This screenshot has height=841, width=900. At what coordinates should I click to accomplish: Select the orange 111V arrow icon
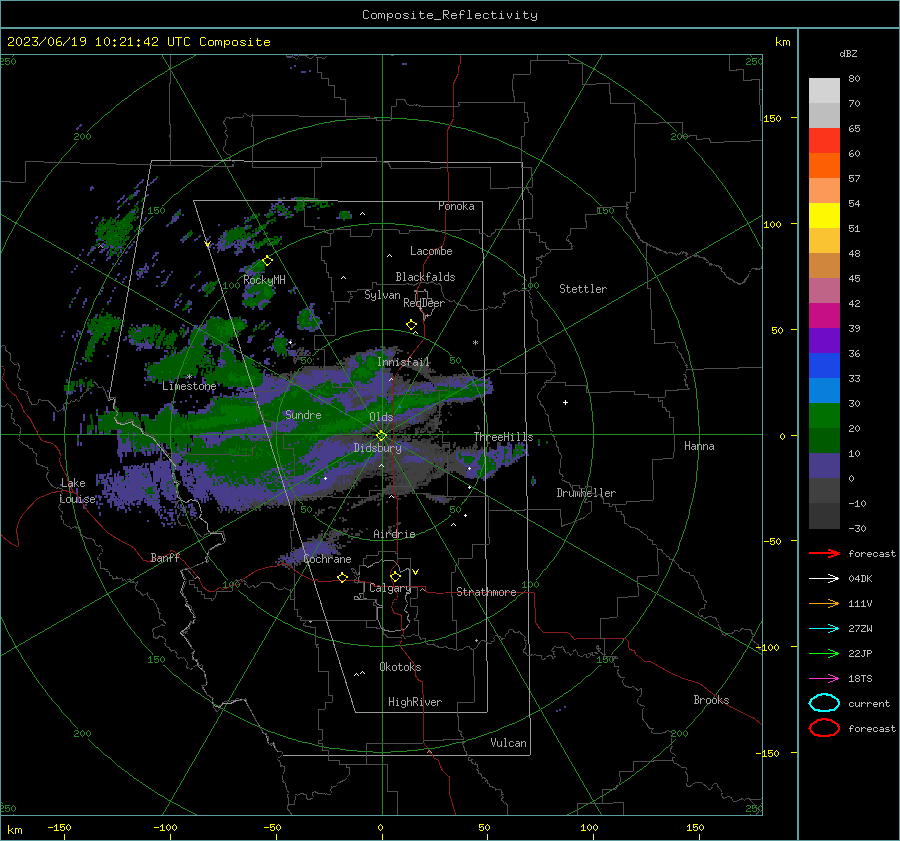coord(824,603)
